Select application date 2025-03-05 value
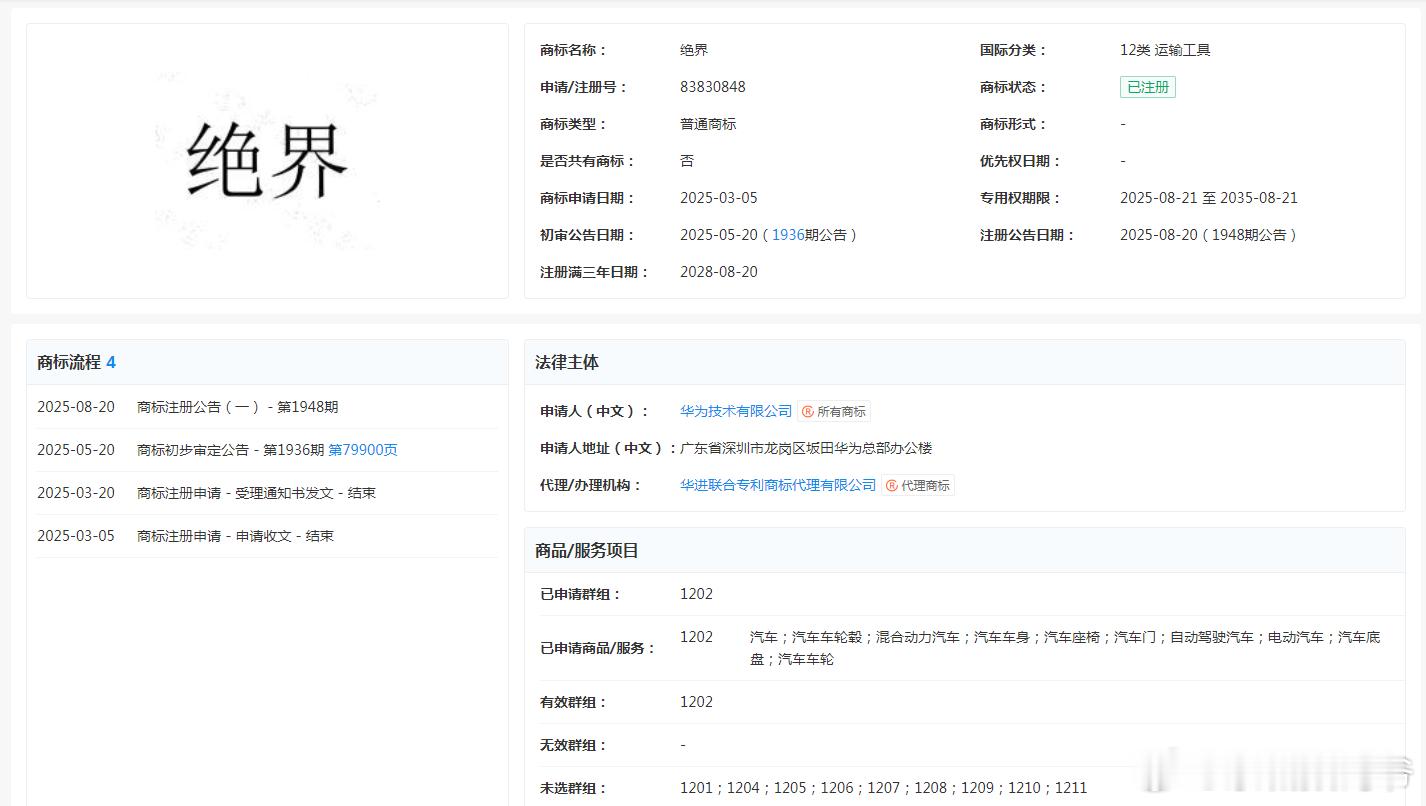Viewport: 1426px width, 806px height. (x=719, y=198)
